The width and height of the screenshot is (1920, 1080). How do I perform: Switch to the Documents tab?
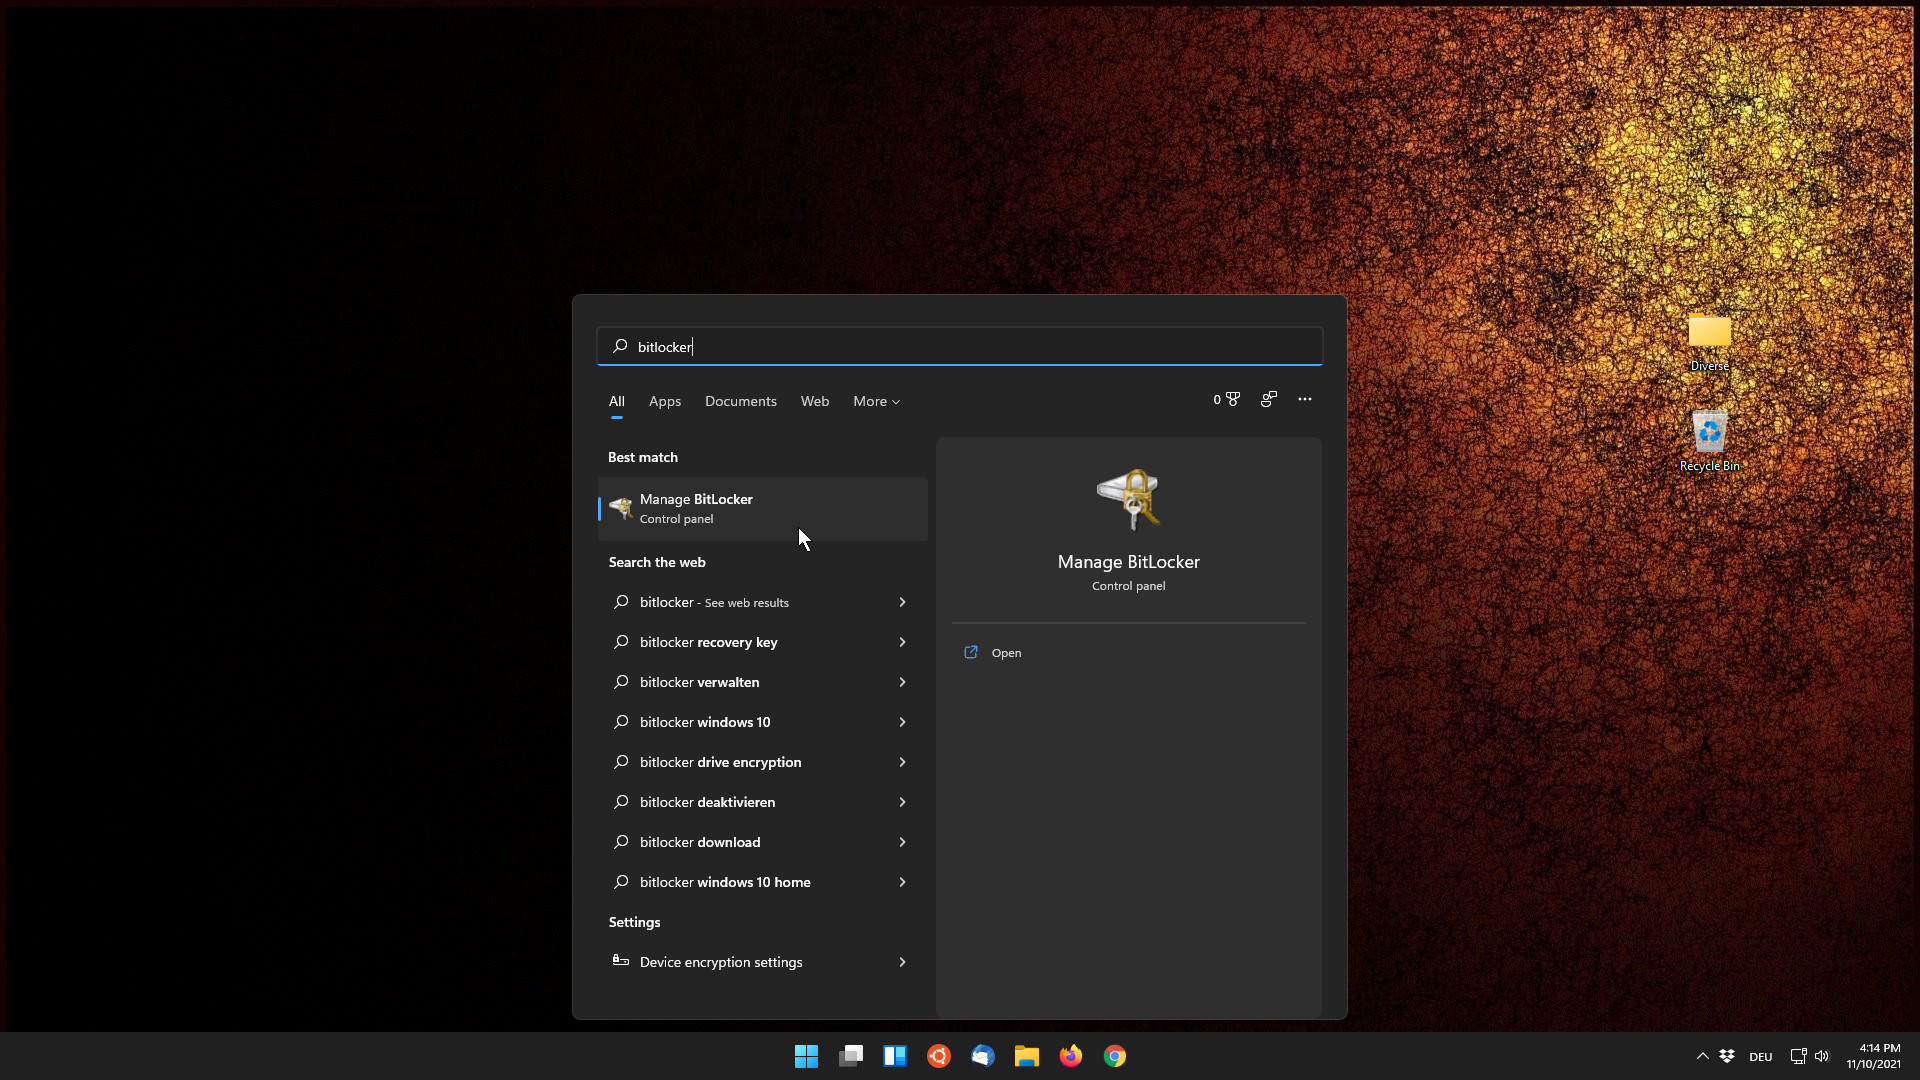(741, 401)
